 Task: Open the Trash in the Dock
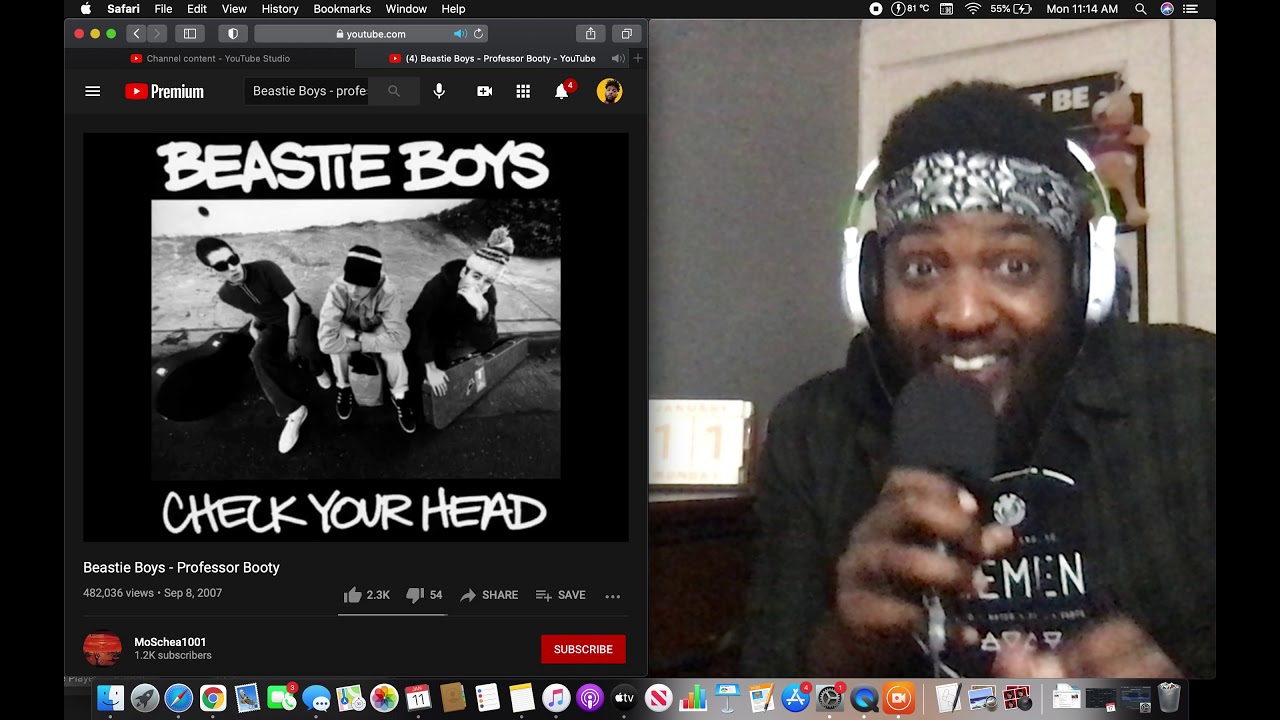tap(1169, 697)
